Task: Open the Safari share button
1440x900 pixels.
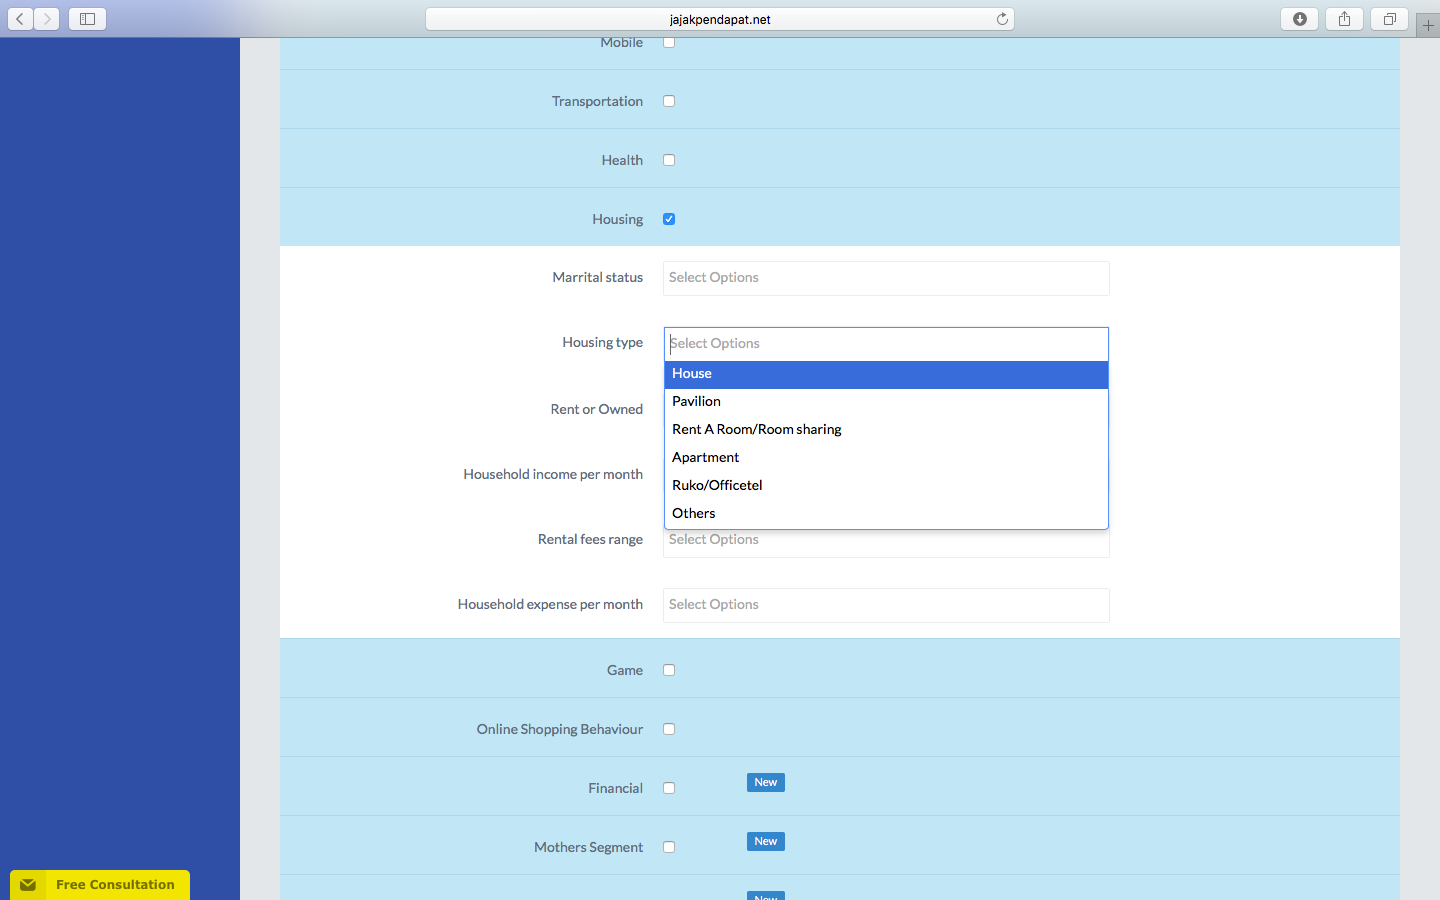Action: 1345,19
